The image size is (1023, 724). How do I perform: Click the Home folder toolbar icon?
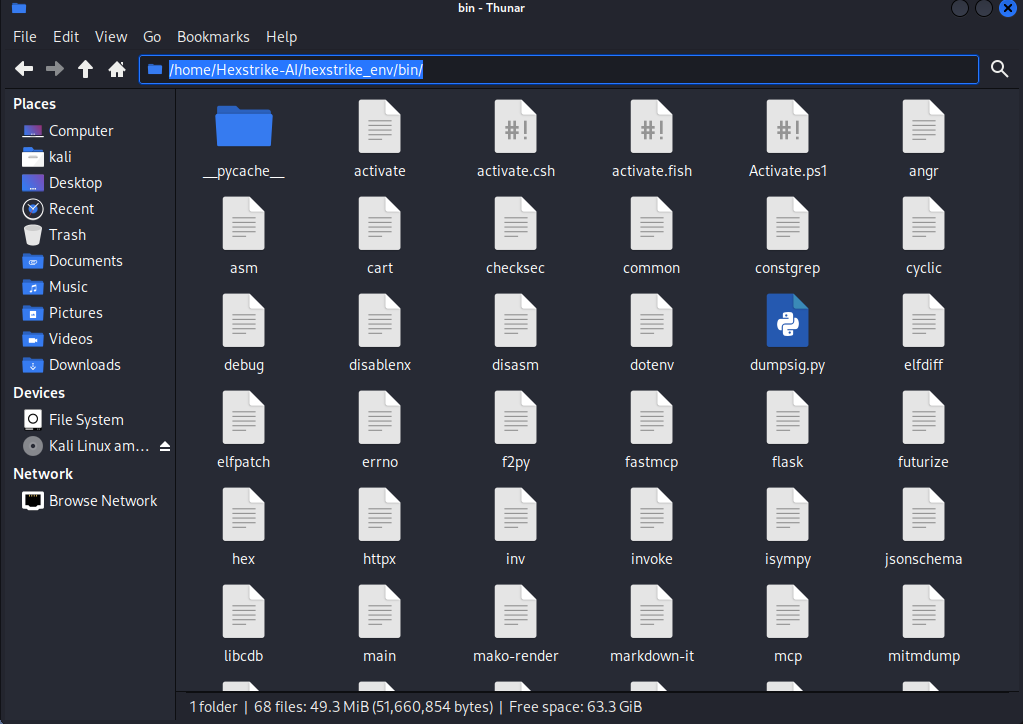click(117, 69)
